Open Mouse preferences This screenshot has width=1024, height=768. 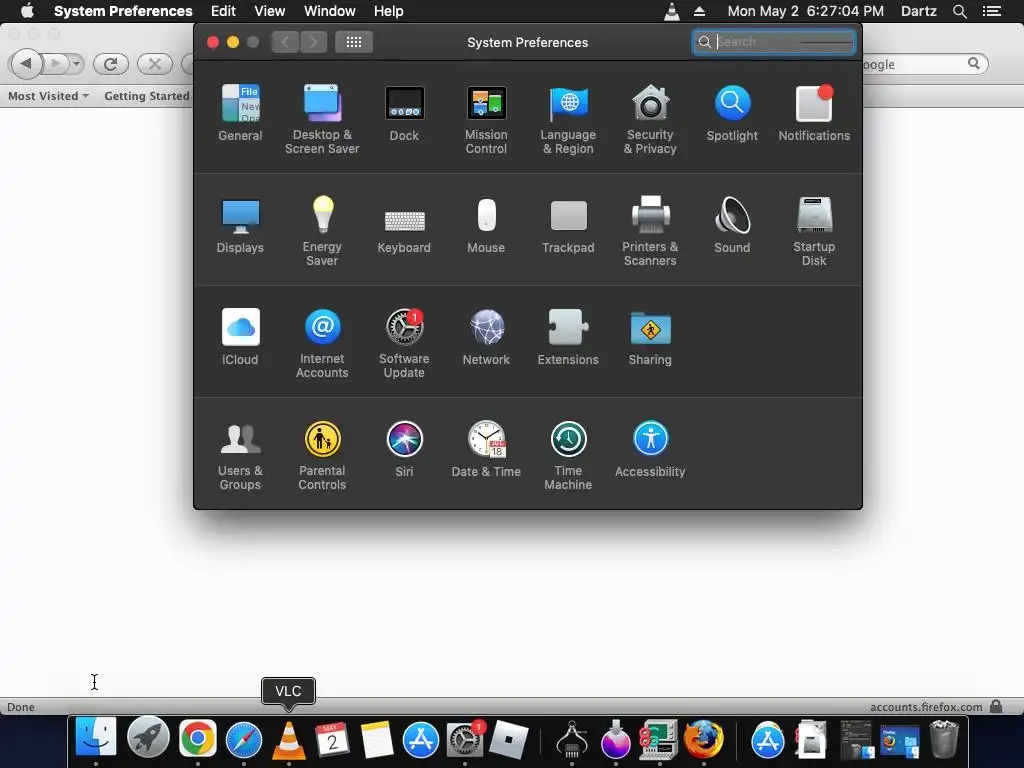point(486,225)
